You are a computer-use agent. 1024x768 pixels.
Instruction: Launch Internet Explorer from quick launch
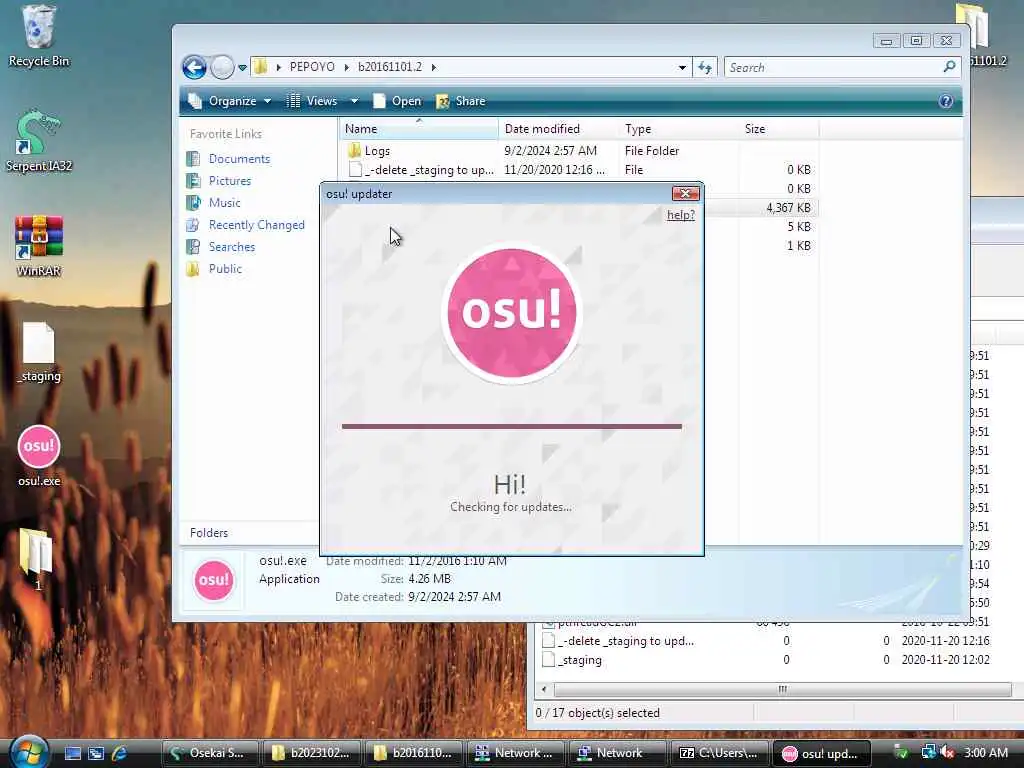pyautogui.click(x=120, y=754)
